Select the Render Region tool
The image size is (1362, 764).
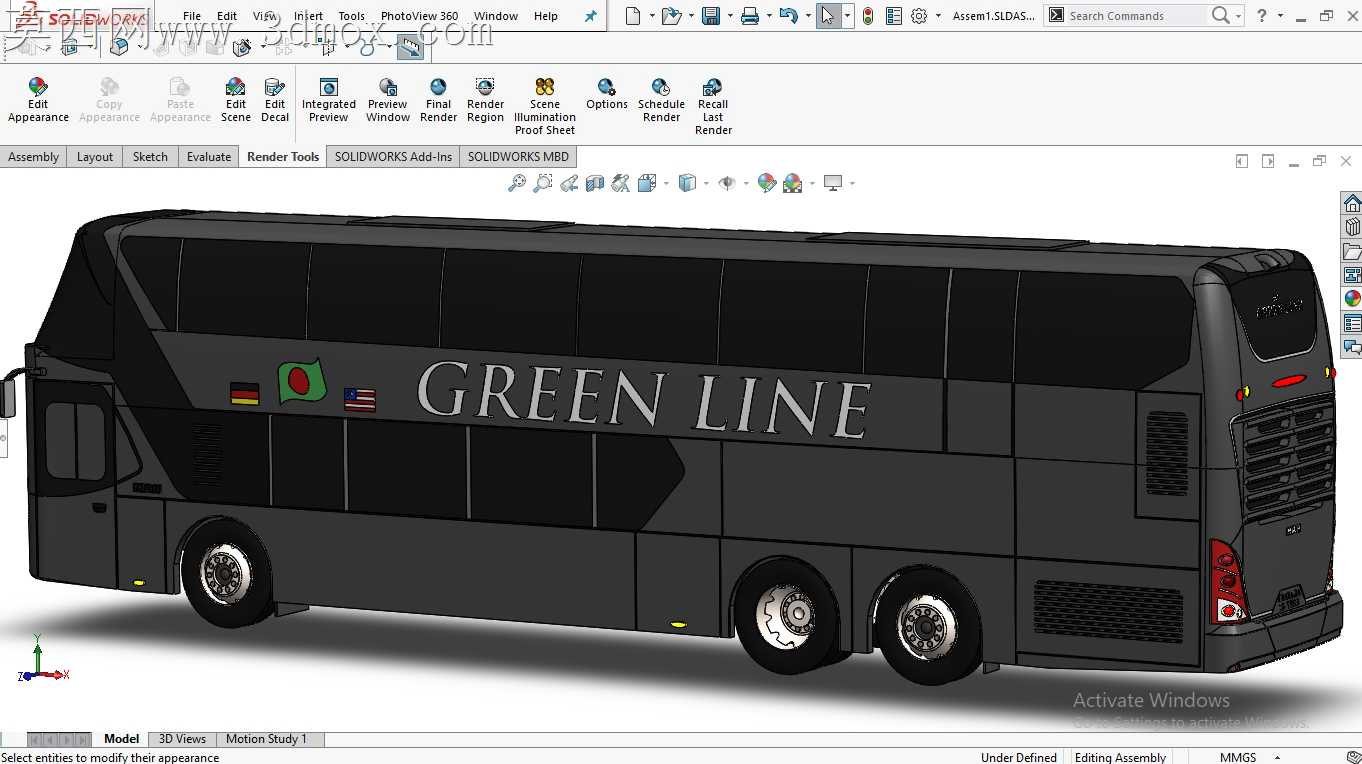[485, 100]
